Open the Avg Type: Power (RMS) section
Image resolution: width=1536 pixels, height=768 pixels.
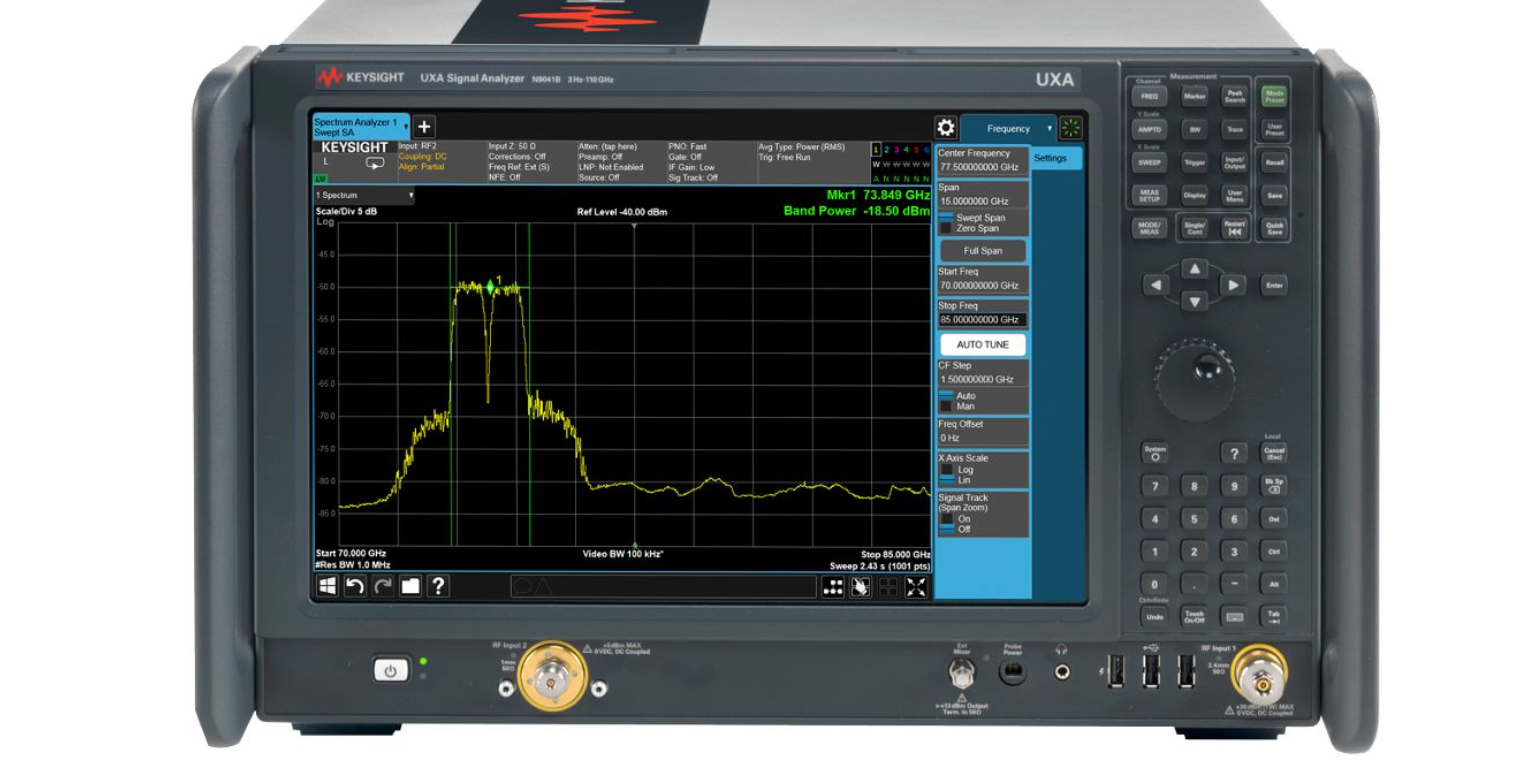pyautogui.click(x=812, y=162)
